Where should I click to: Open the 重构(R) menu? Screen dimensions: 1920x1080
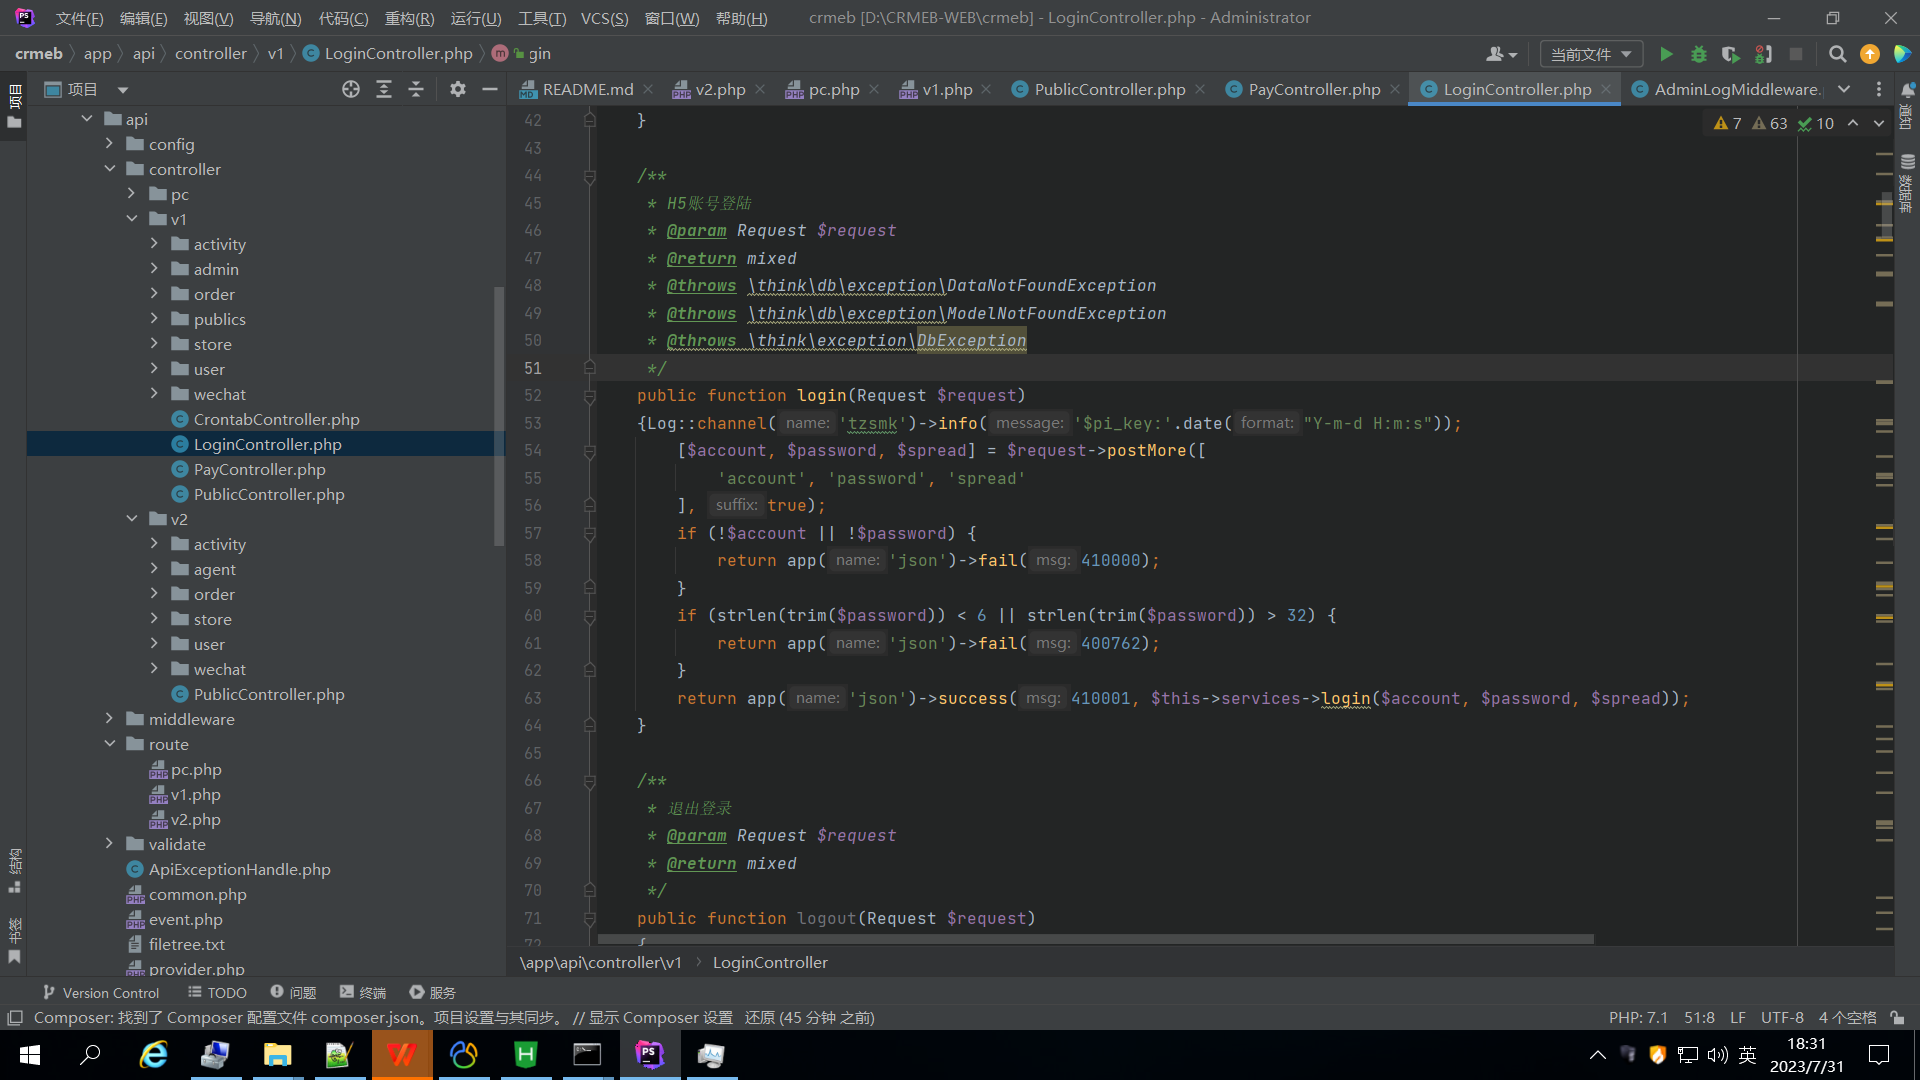point(409,18)
